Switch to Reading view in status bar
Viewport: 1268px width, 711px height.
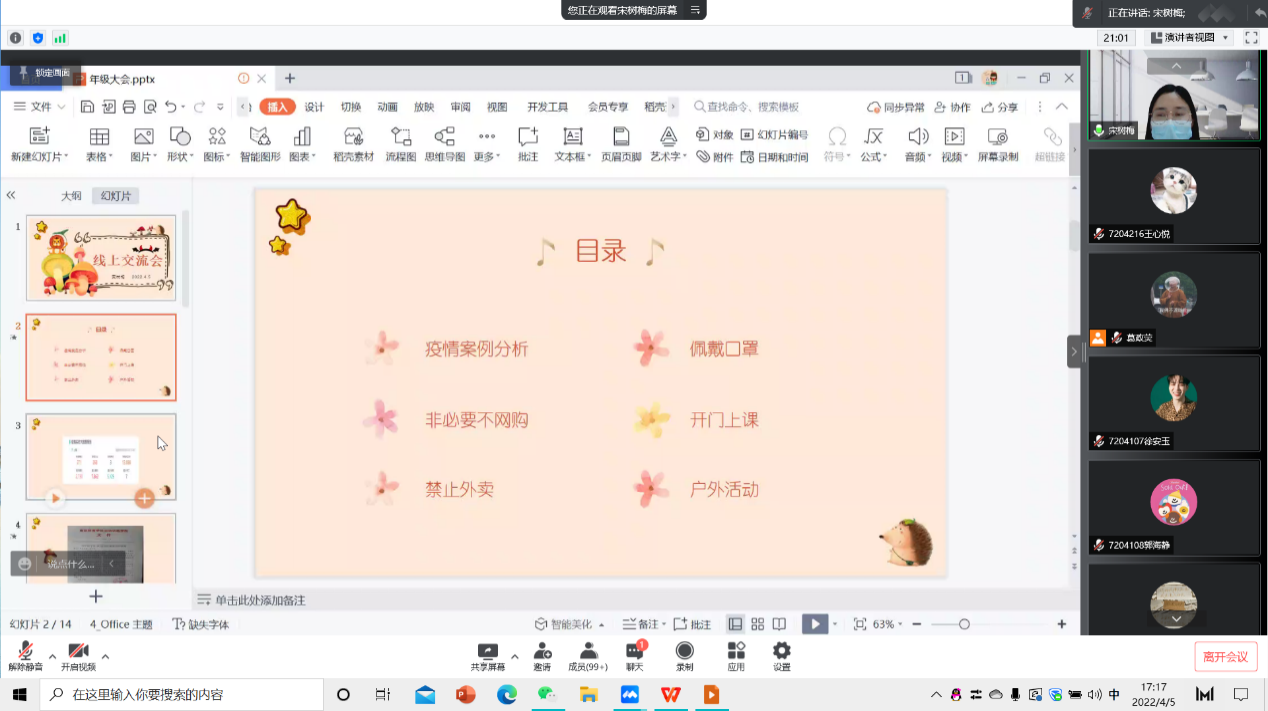[x=779, y=624]
